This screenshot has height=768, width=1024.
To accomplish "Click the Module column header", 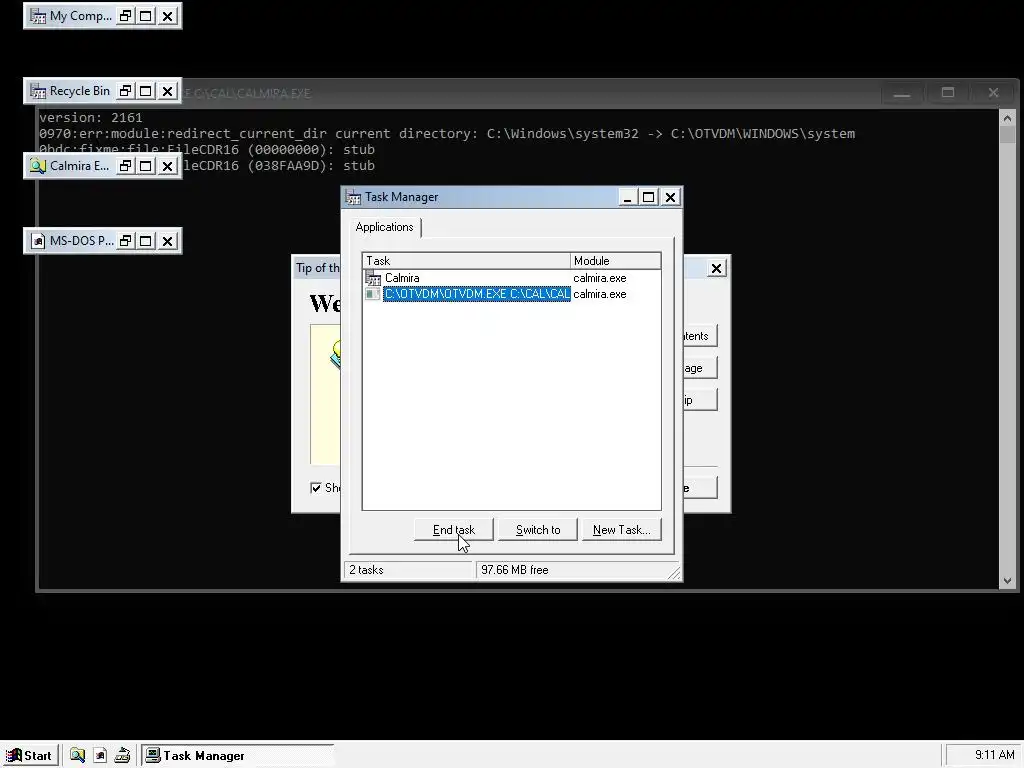I will click(x=615, y=261).
